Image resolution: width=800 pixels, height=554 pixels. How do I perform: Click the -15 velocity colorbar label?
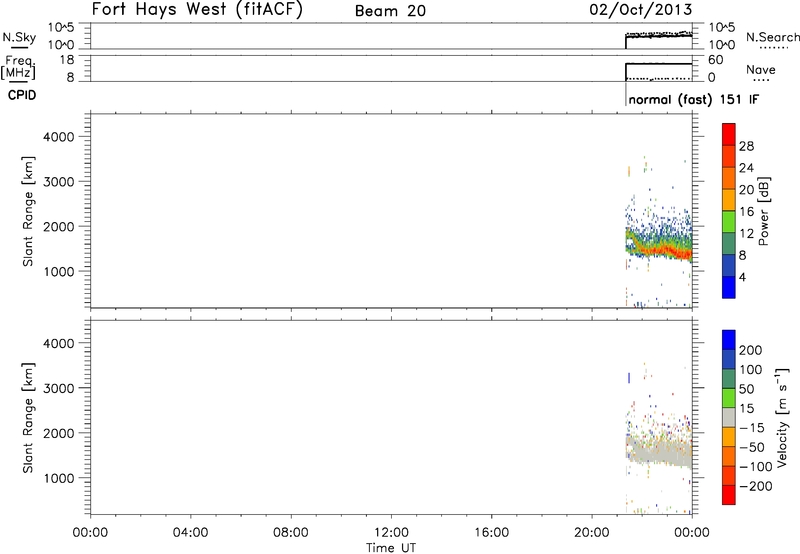point(752,428)
